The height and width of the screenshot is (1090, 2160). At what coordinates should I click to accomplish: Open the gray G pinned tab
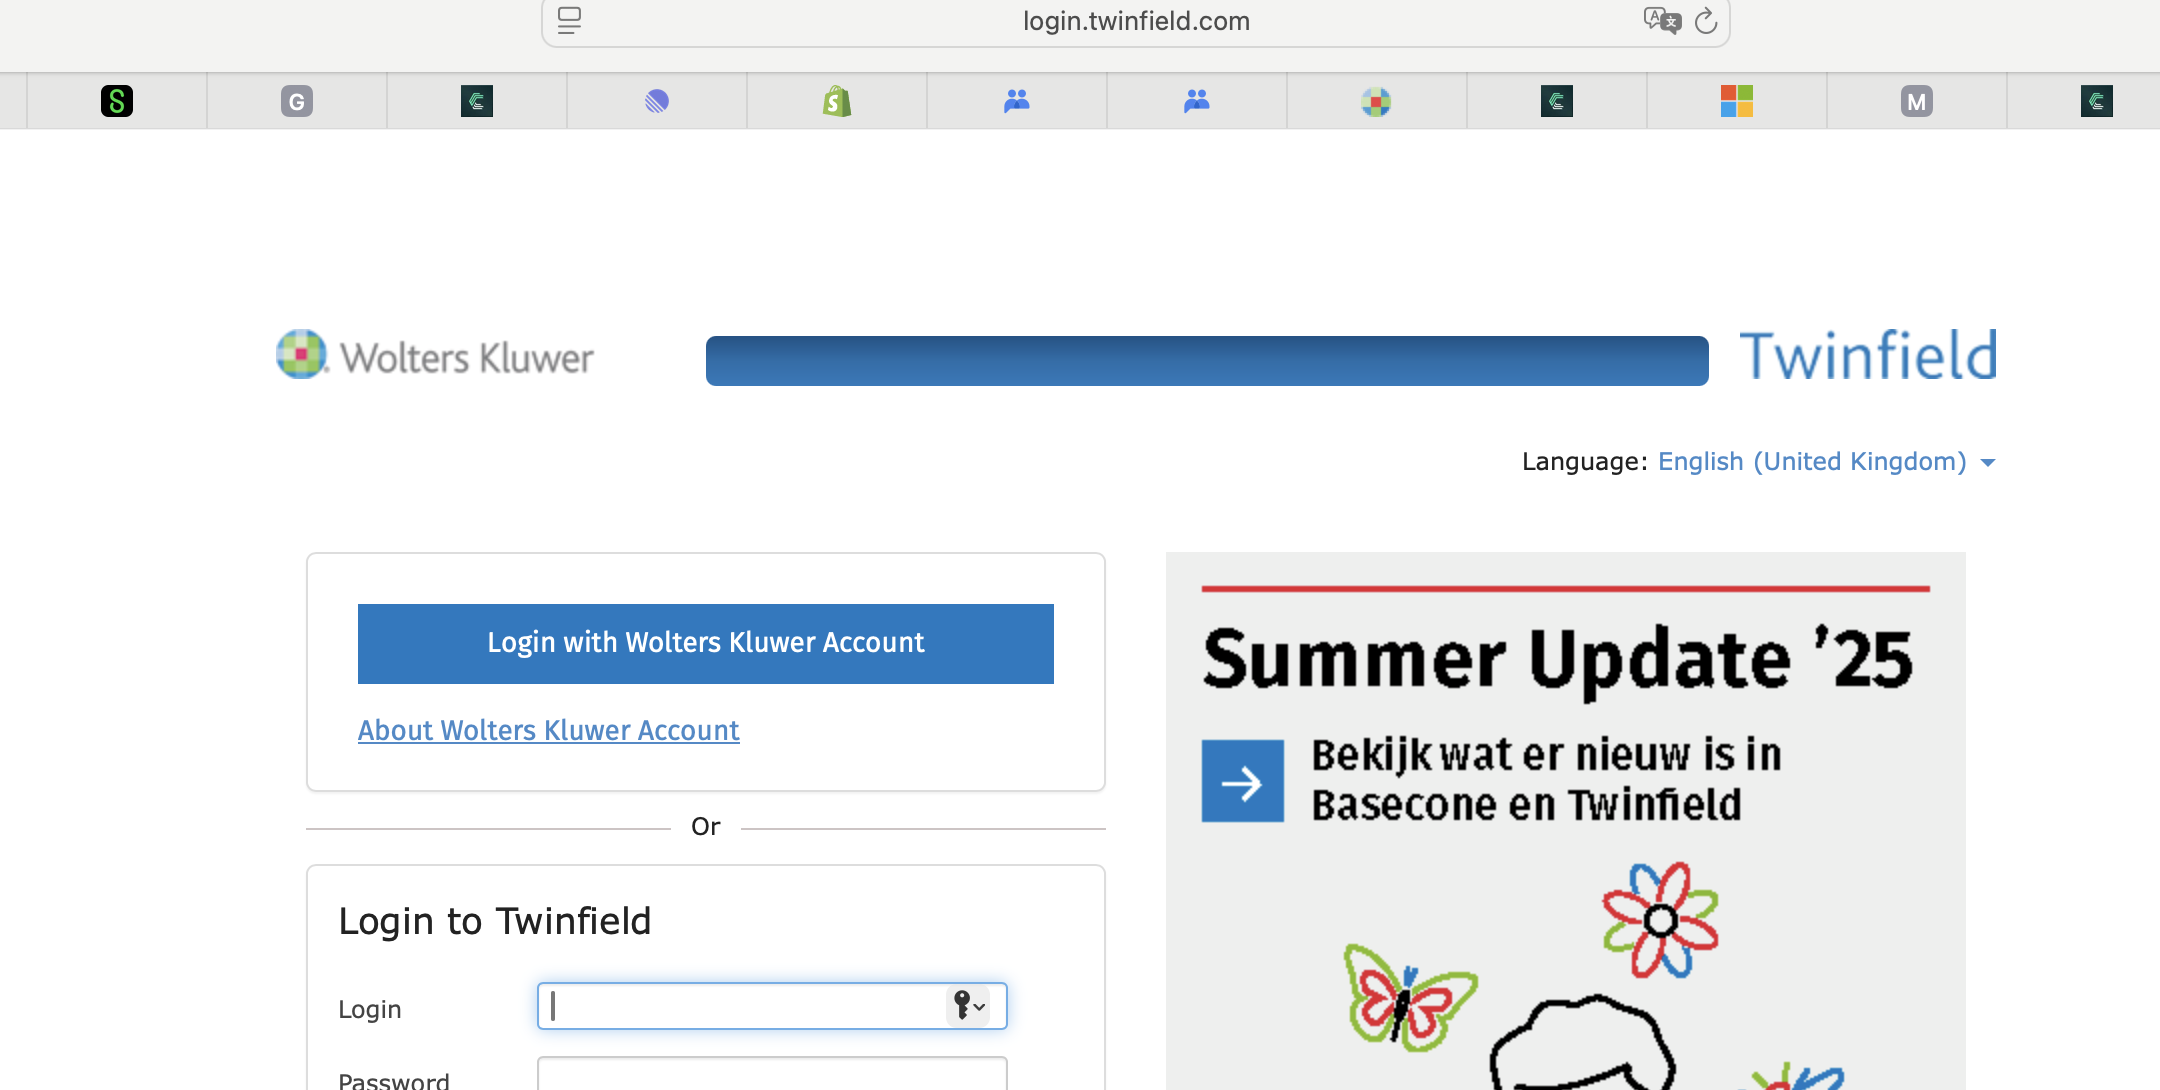[x=297, y=101]
